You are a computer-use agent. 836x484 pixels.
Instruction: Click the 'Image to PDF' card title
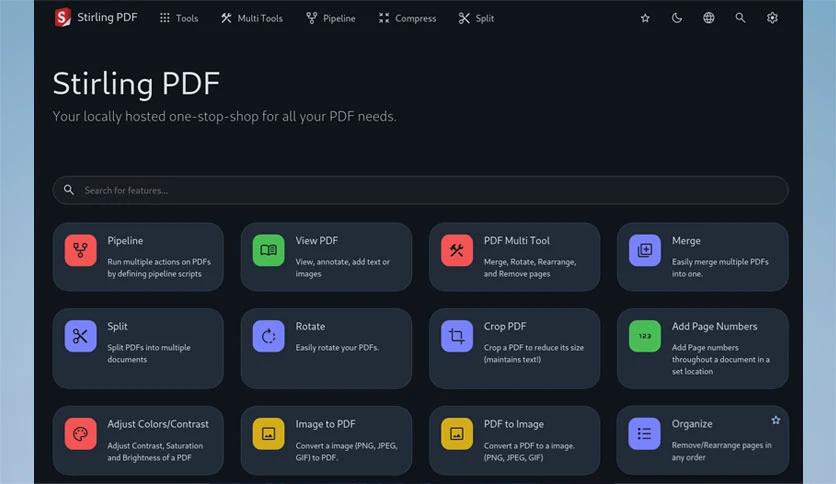[325, 424]
